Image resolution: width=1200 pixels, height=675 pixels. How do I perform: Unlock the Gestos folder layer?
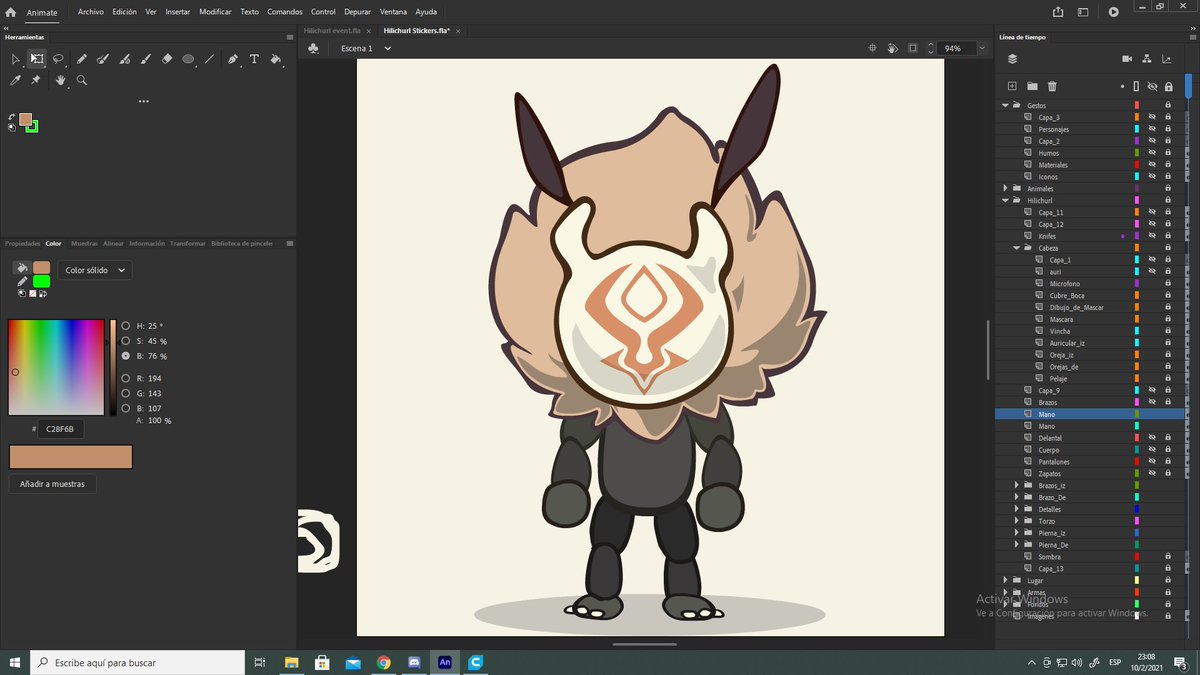pos(1168,105)
